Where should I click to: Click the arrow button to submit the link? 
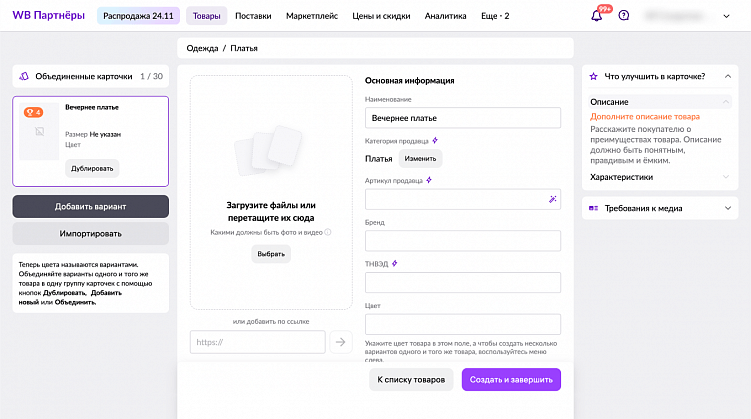tap(341, 342)
